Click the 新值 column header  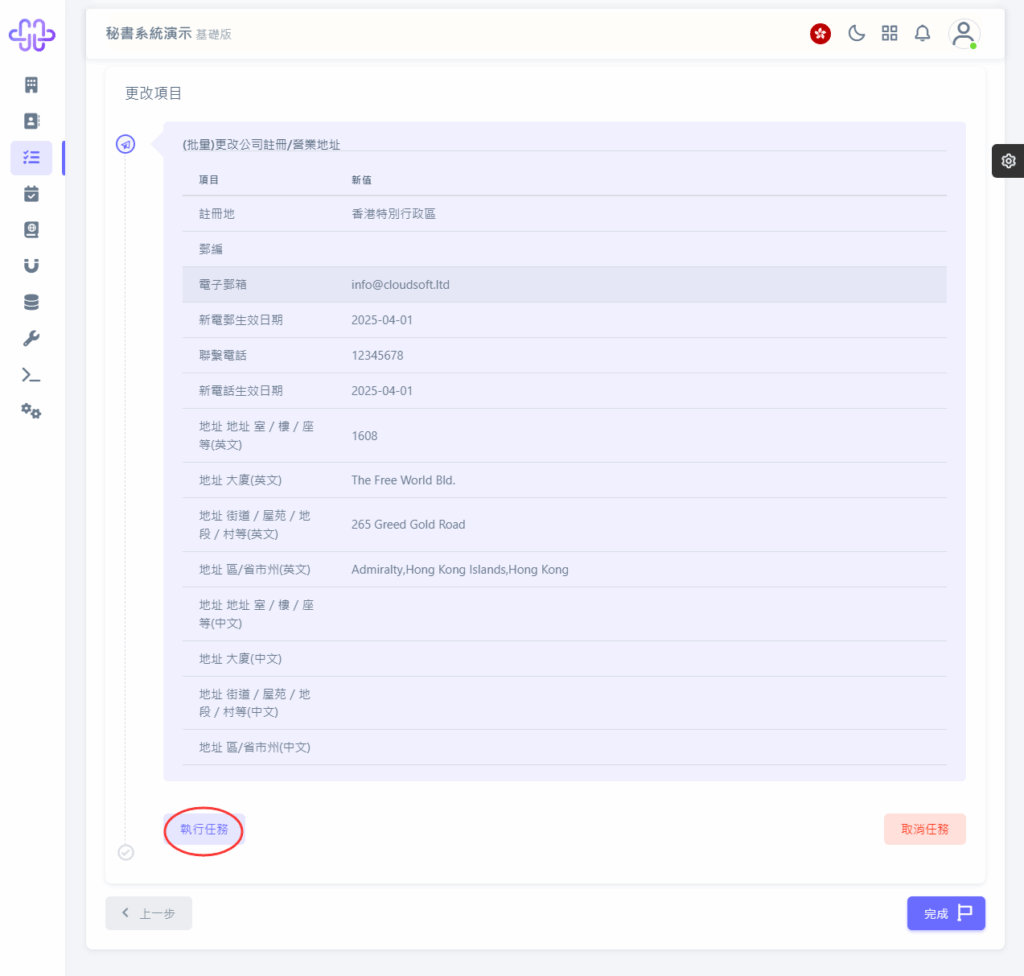(x=361, y=180)
